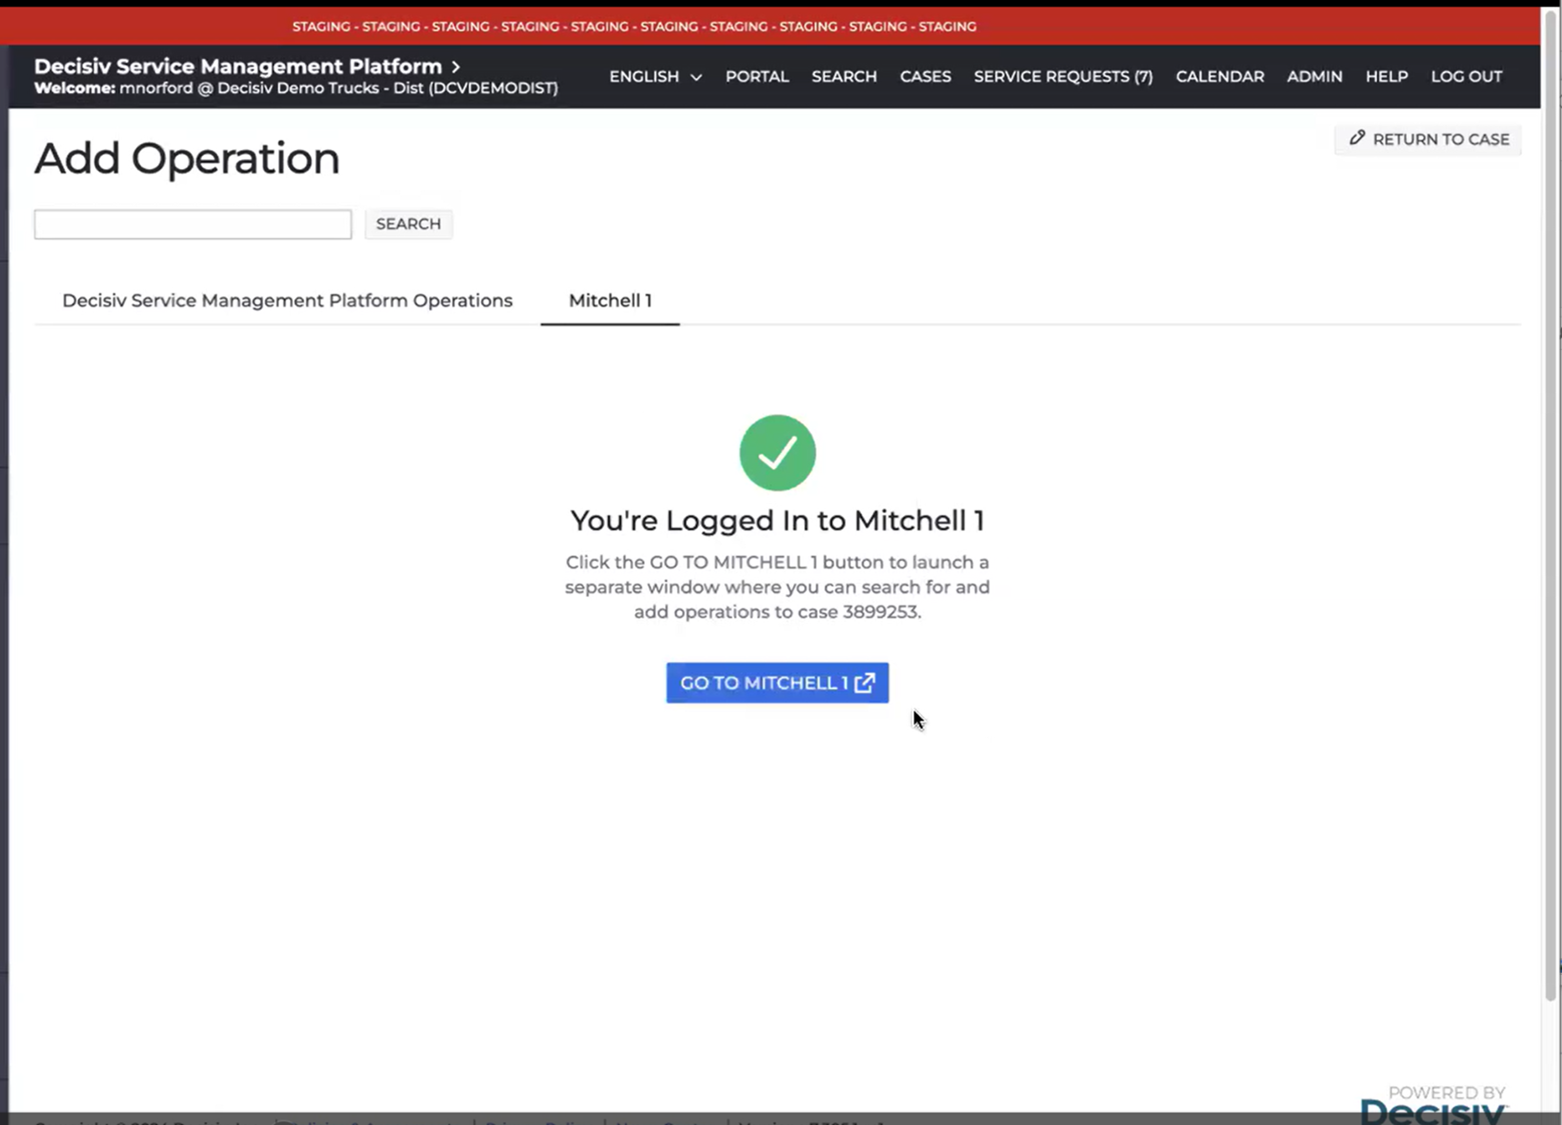Click the "You're Logged In to Mitchell 1" text
The image size is (1562, 1125).
point(777,520)
